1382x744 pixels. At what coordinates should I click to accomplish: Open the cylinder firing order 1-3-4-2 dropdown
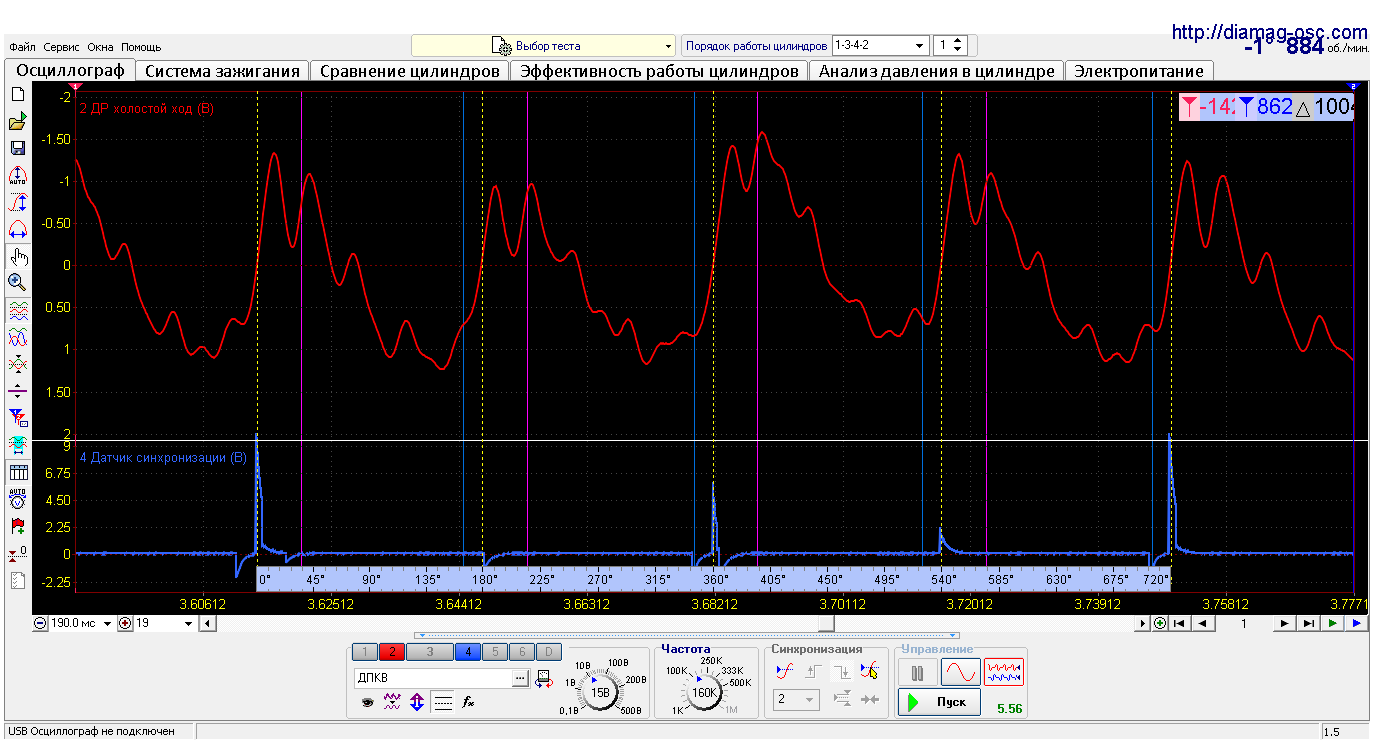(x=880, y=46)
